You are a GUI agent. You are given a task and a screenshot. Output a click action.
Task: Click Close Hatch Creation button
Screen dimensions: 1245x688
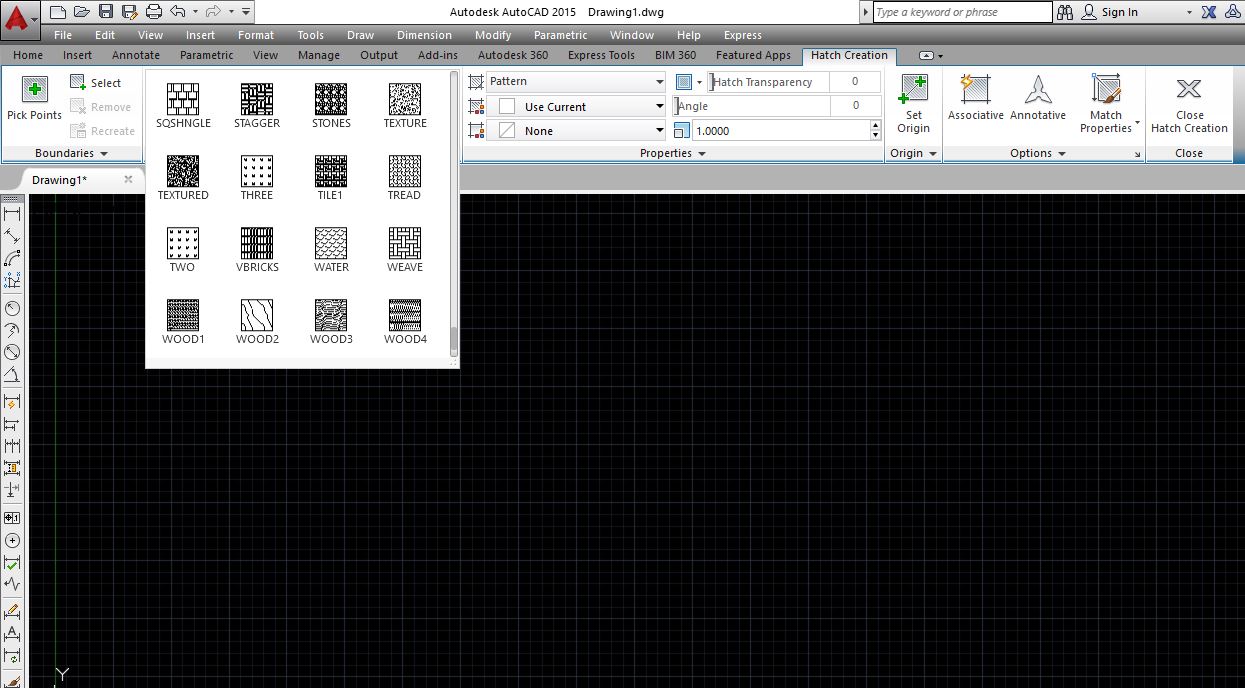(1189, 103)
